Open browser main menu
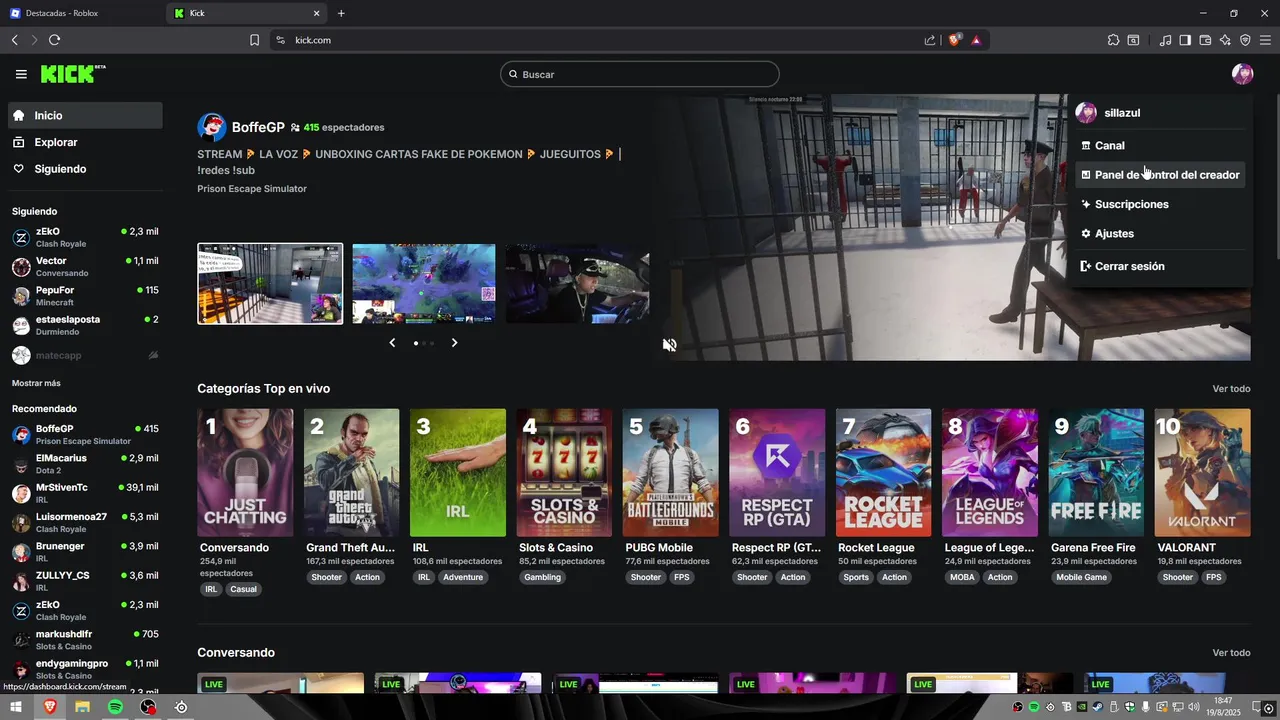Image resolution: width=1280 pixels, height=720 pixels. point(1265,40)
